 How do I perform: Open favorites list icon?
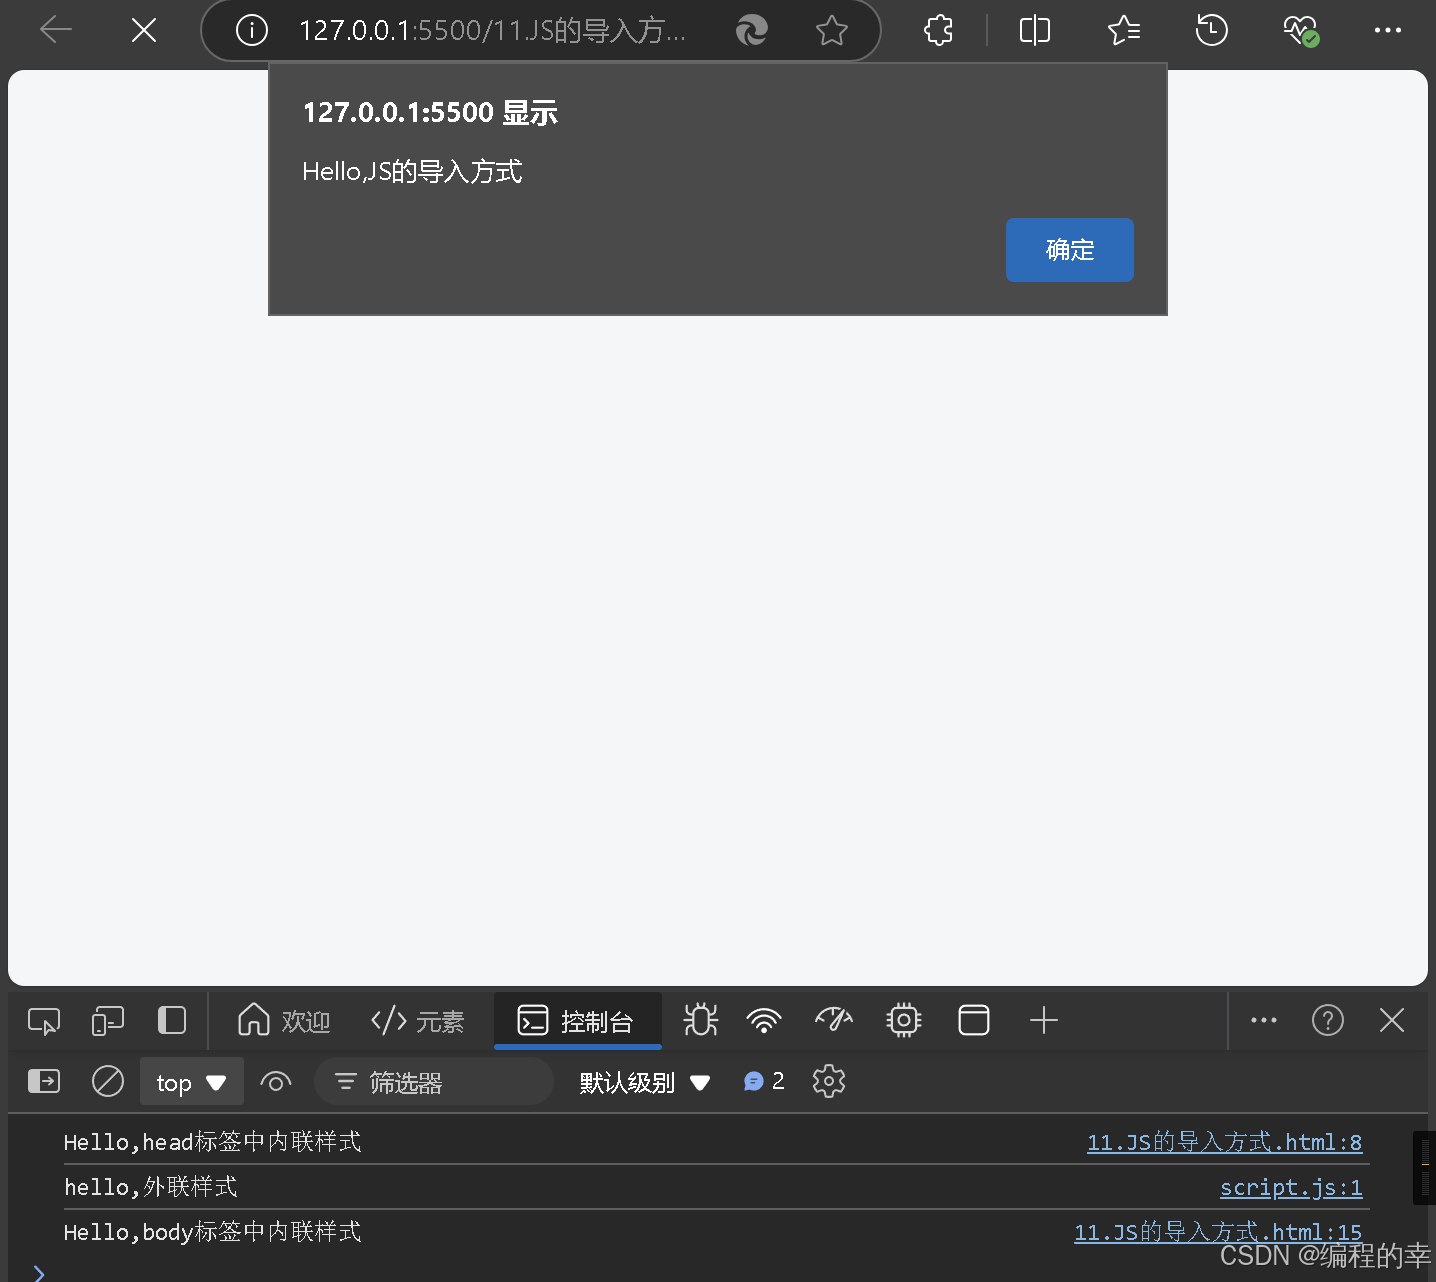click(x=1124, y=31)
